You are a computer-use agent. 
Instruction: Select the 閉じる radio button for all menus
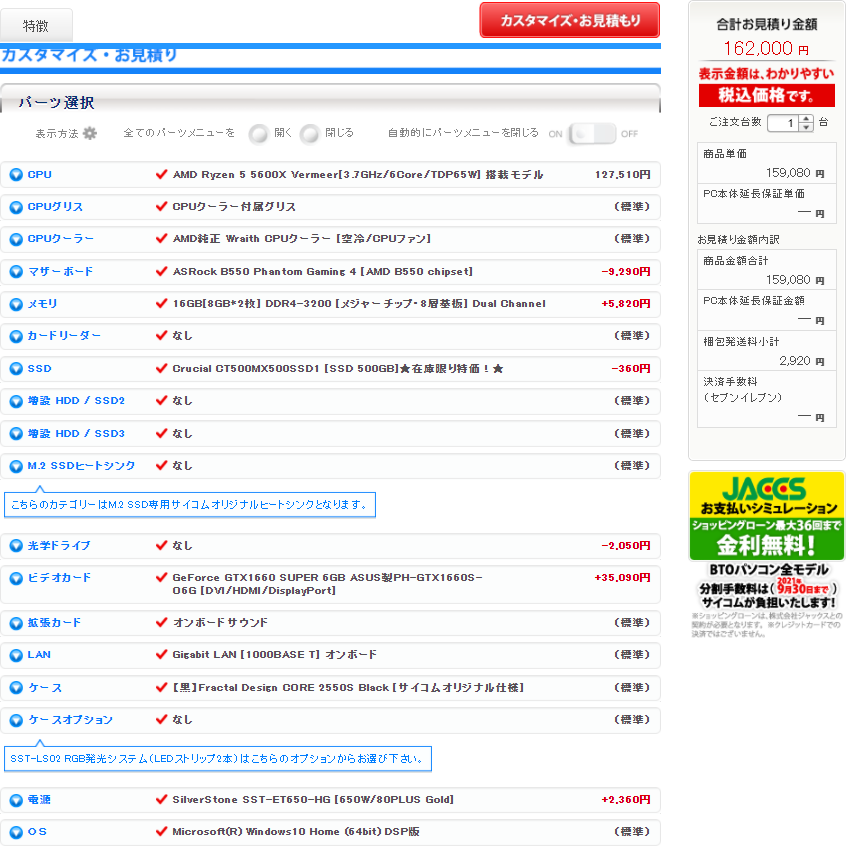(x=310, y=133)
